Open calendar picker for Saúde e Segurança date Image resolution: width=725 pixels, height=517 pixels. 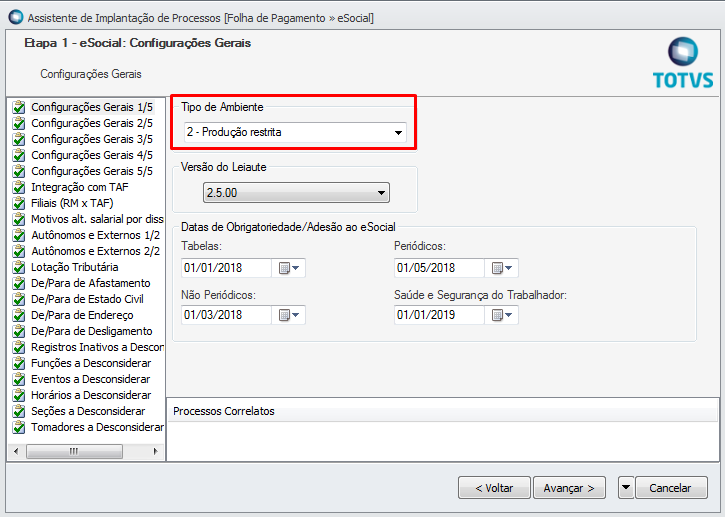502,315
